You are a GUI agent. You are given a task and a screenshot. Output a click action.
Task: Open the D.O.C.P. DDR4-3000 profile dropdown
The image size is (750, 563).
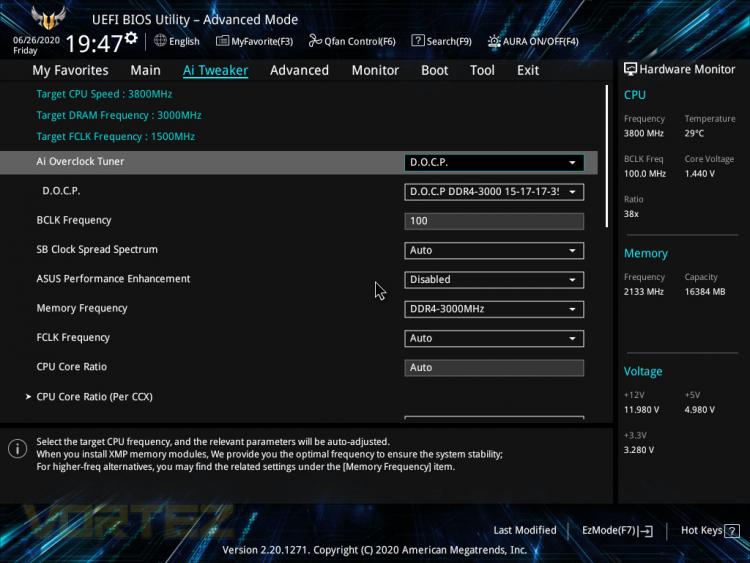[494, 192]
